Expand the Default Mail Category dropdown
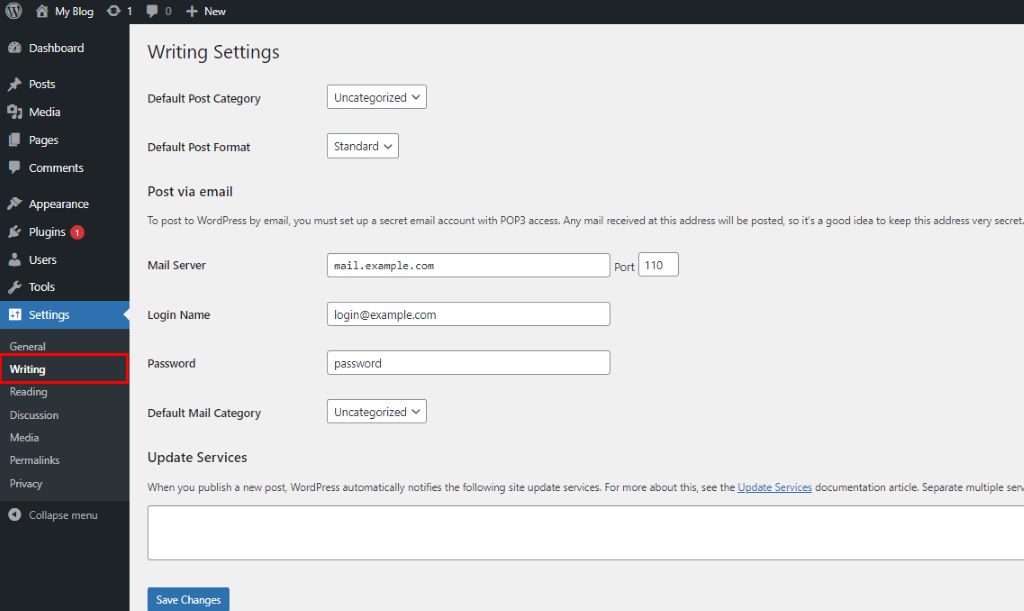The width and height of the screenshot is (1024, 611). 376,411
